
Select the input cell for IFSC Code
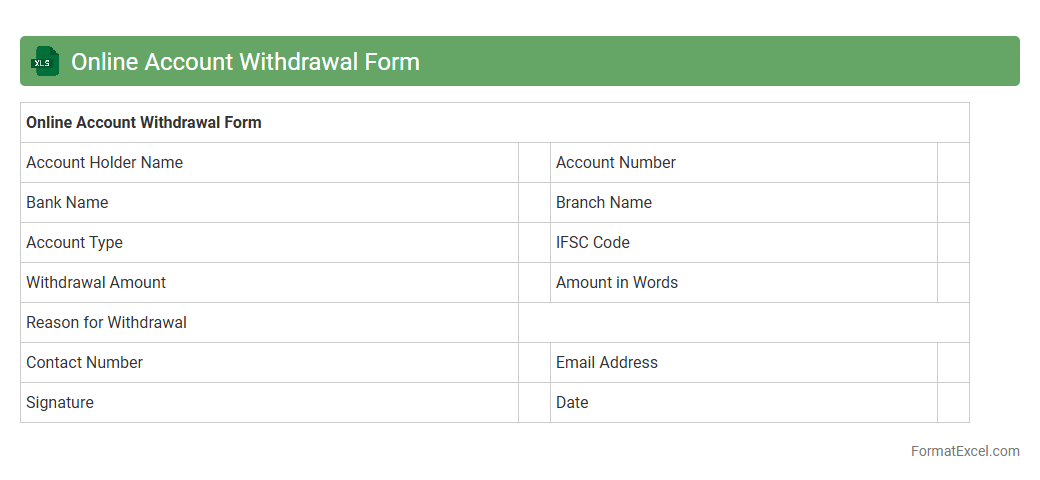pyautogui.click(x=953, y=243)
